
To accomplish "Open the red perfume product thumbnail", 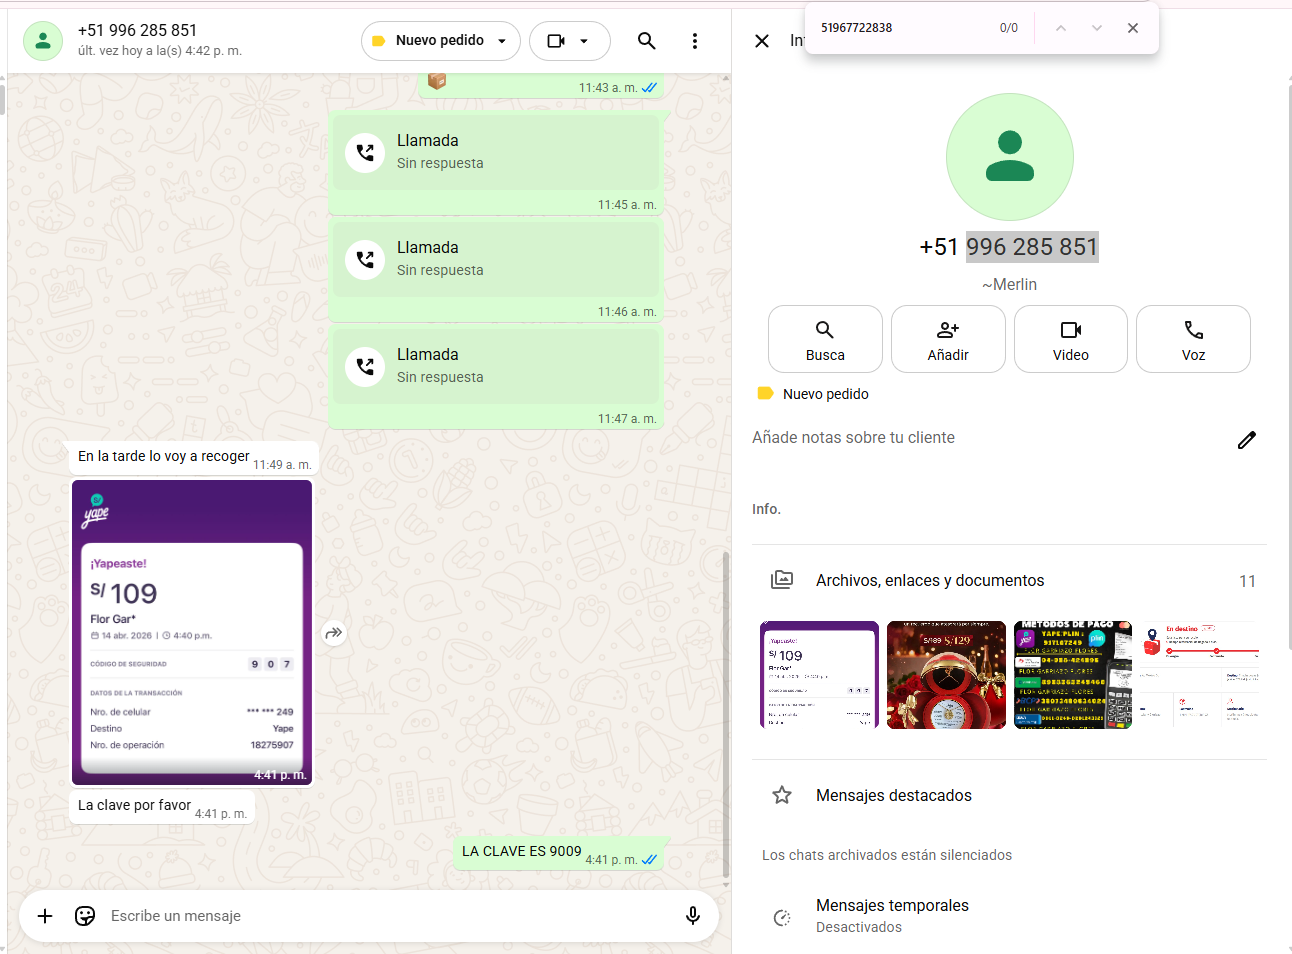I will (x=946, y=675).
